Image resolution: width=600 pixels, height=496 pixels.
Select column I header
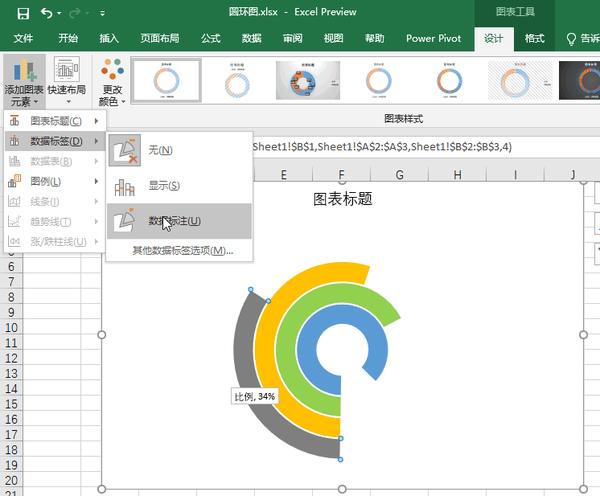pyautogui.click(x=515, y=175)
